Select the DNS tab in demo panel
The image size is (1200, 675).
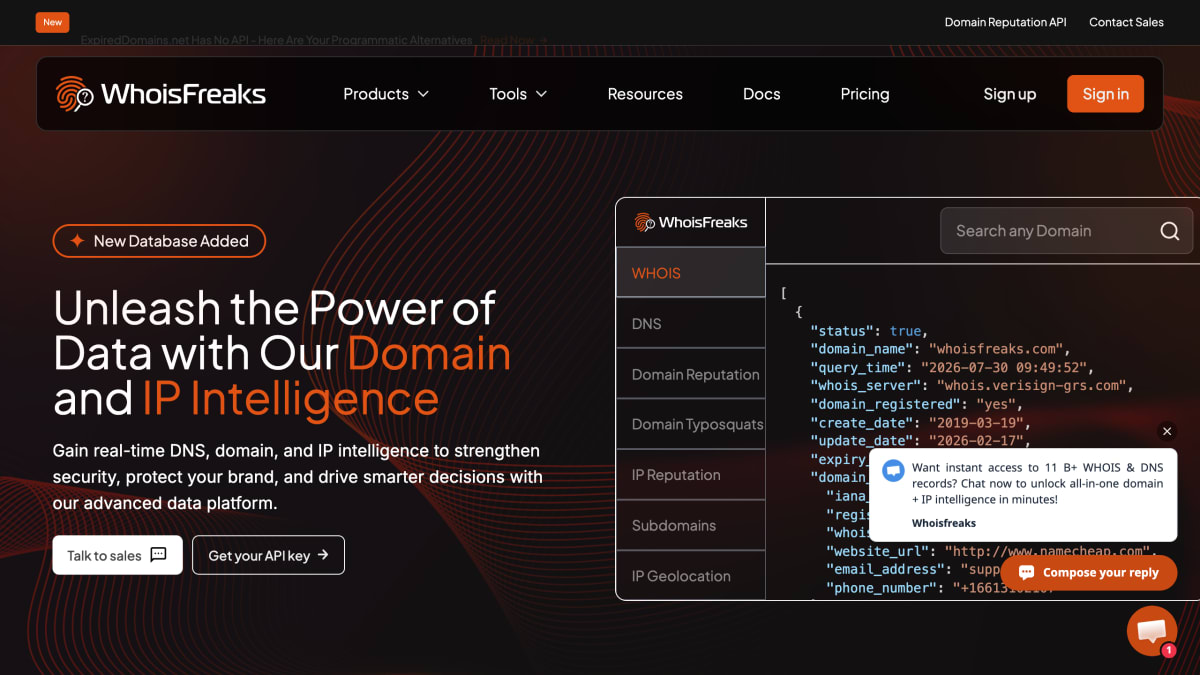click(690, 324)
